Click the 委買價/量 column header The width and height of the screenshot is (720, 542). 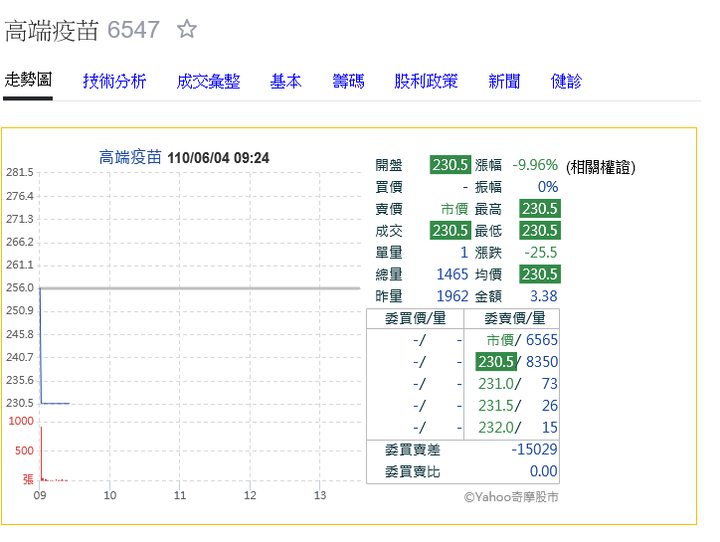415,318
